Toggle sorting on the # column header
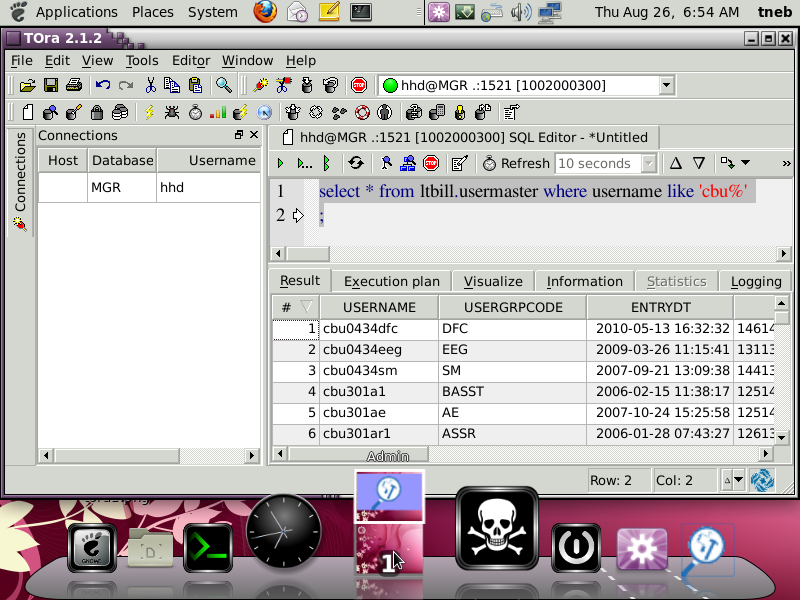 pos(288,306)
